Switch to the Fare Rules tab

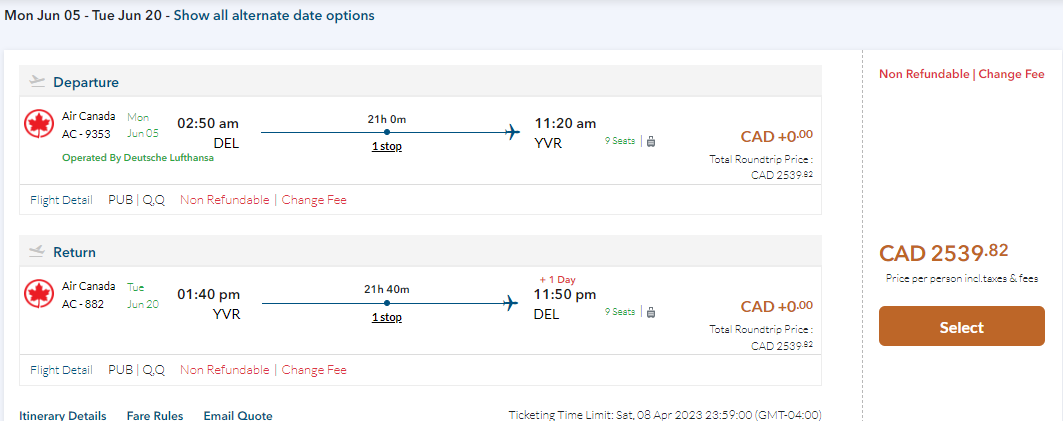point(154,415)
